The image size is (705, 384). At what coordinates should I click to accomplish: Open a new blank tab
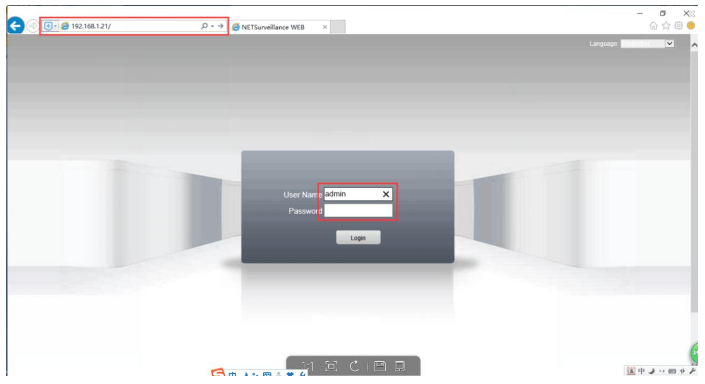(338, 27)
